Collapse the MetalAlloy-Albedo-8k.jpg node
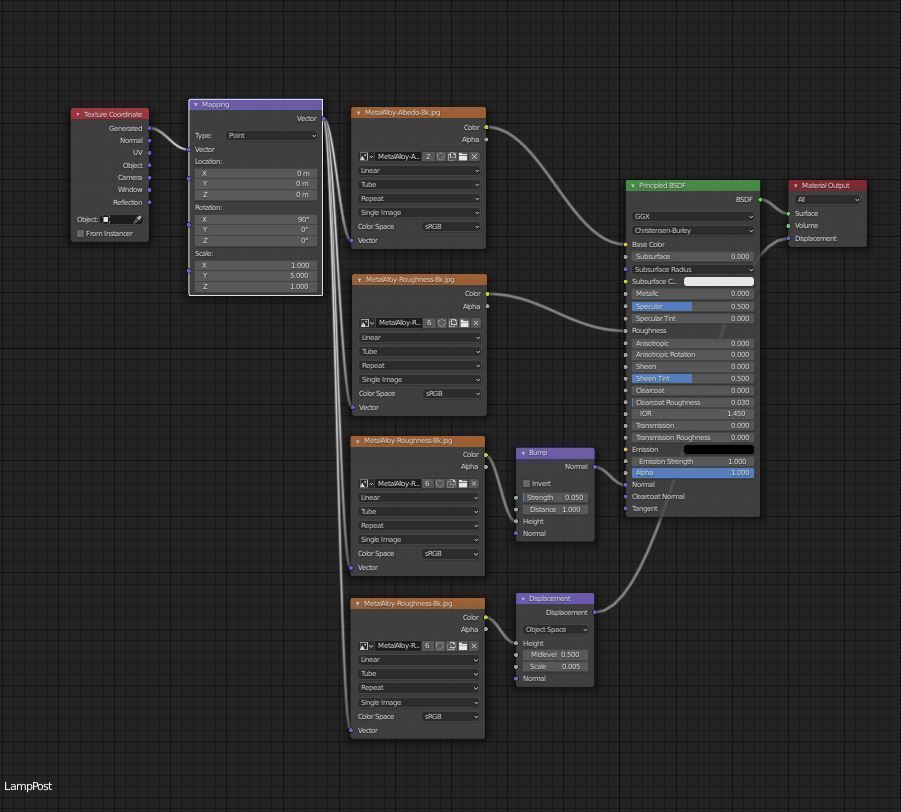This screenshot has width=901, height=812. point(359,113)
